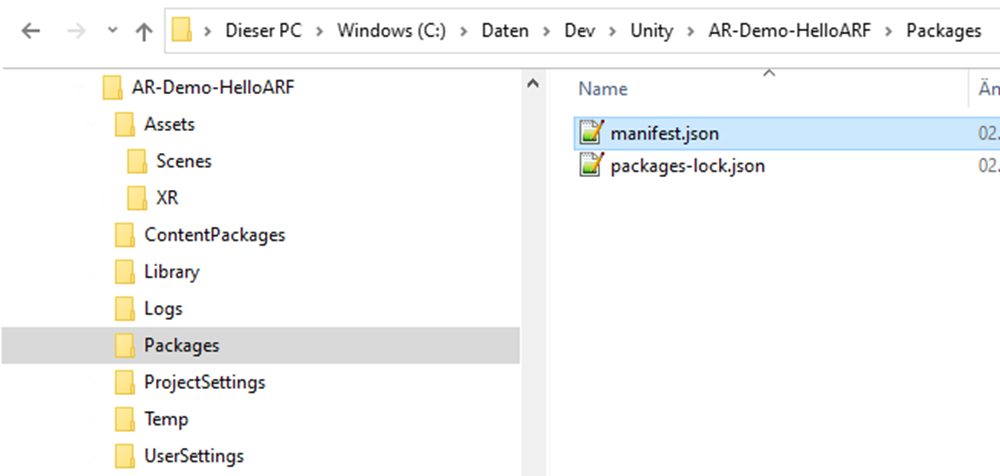This screenshot has height=476, width=1000.
Task: Click the address bar folder icon
Action: (182, 30)
